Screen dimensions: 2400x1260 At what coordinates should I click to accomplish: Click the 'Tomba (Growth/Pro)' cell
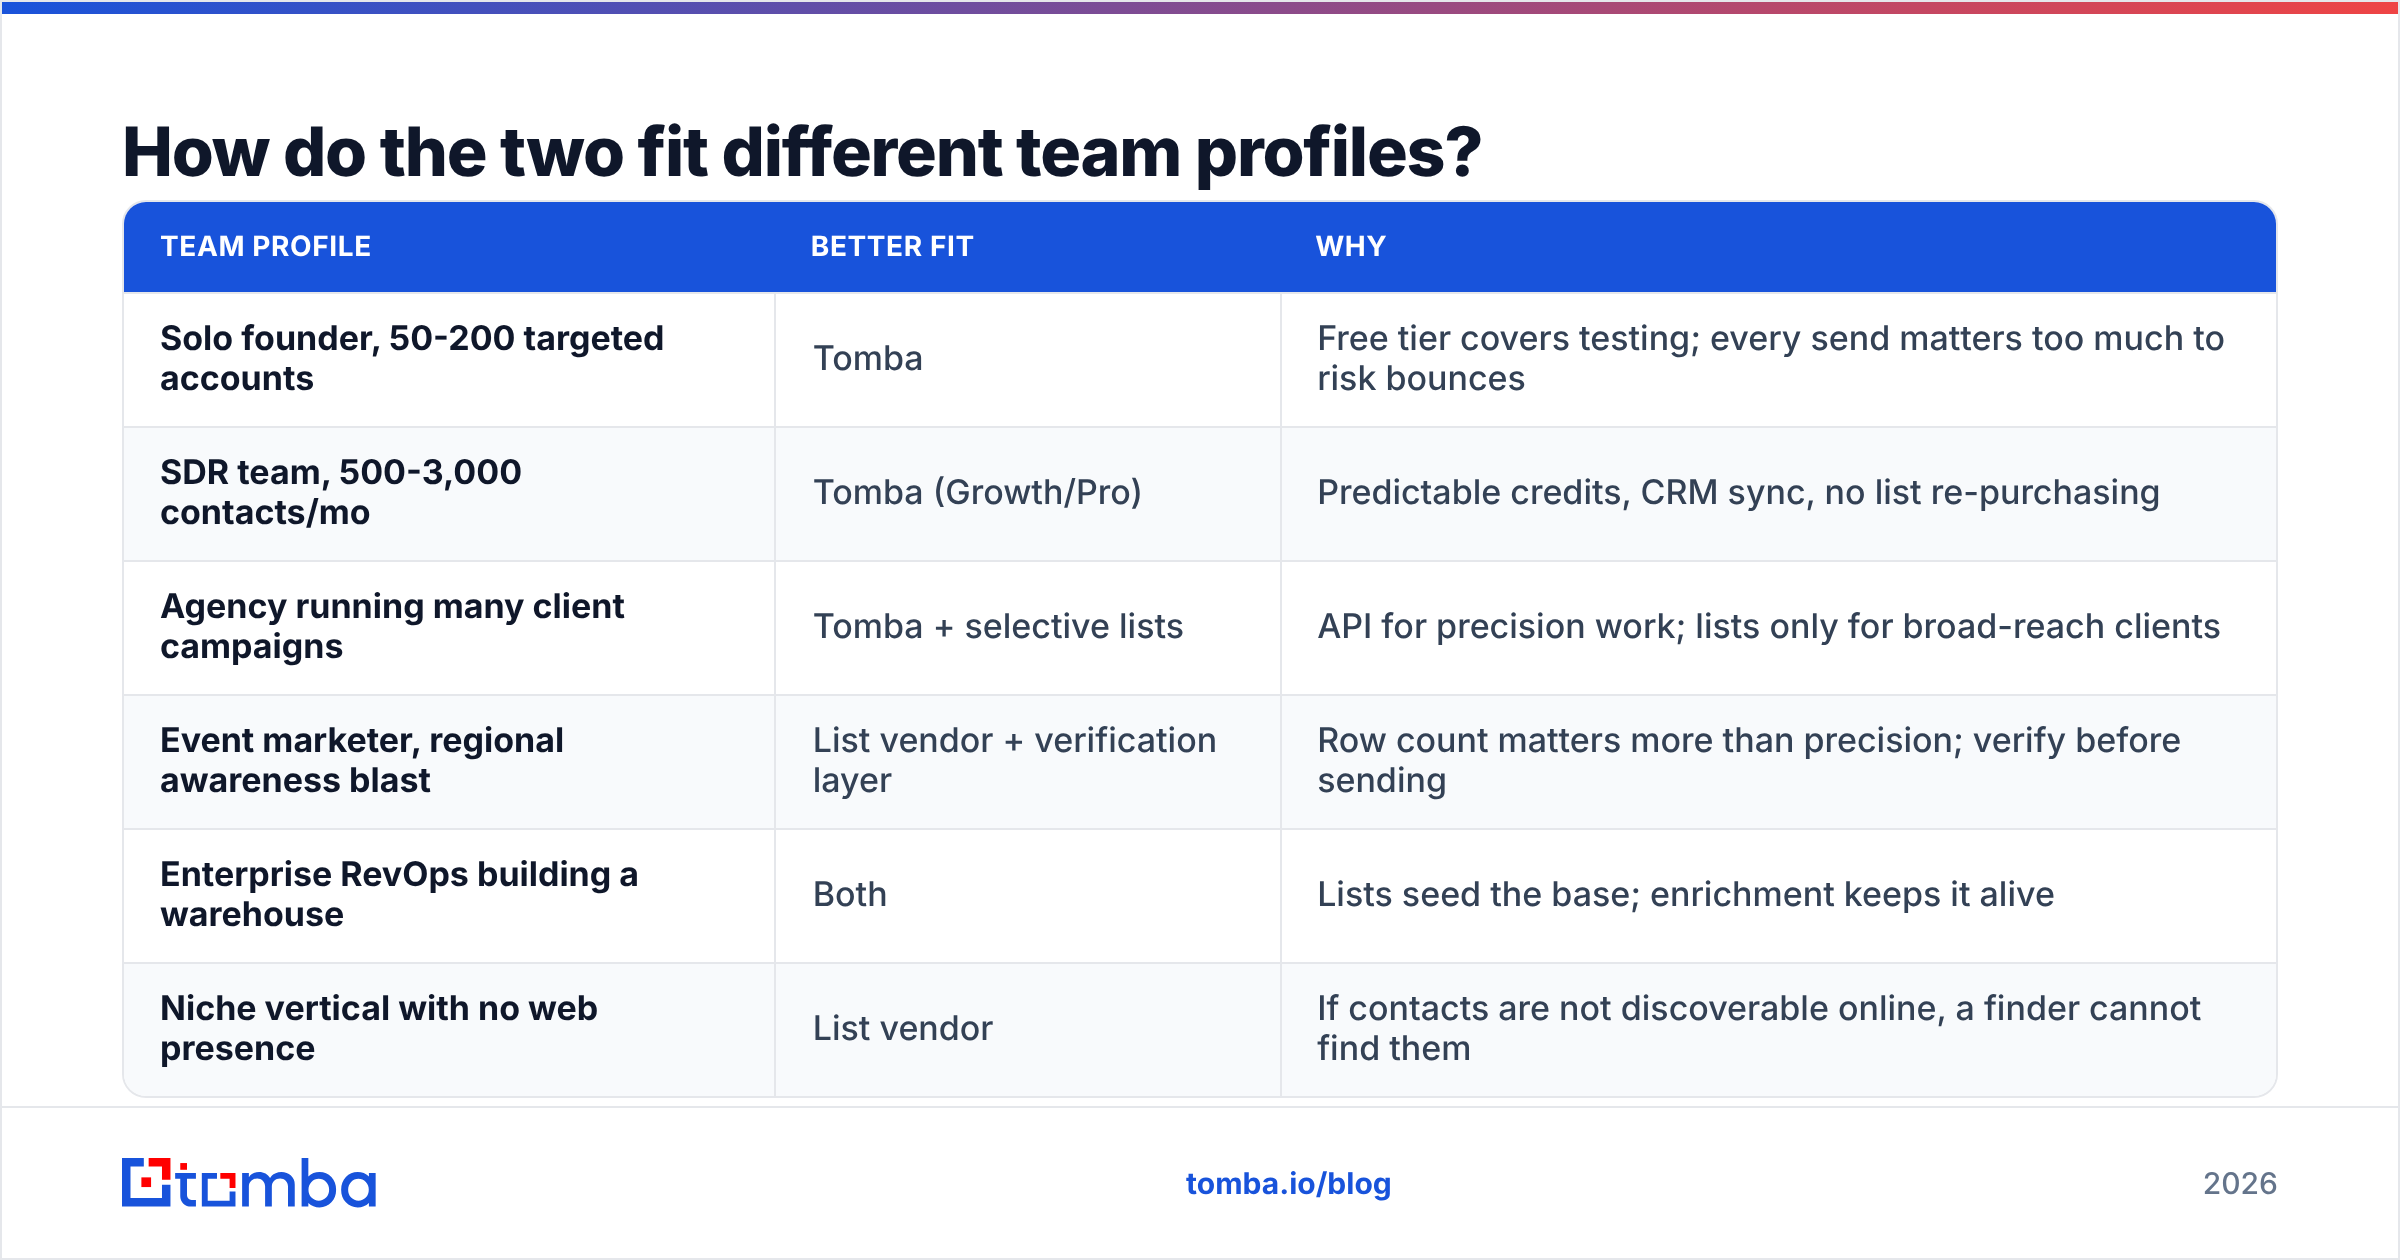click(x=1028, y=493)
